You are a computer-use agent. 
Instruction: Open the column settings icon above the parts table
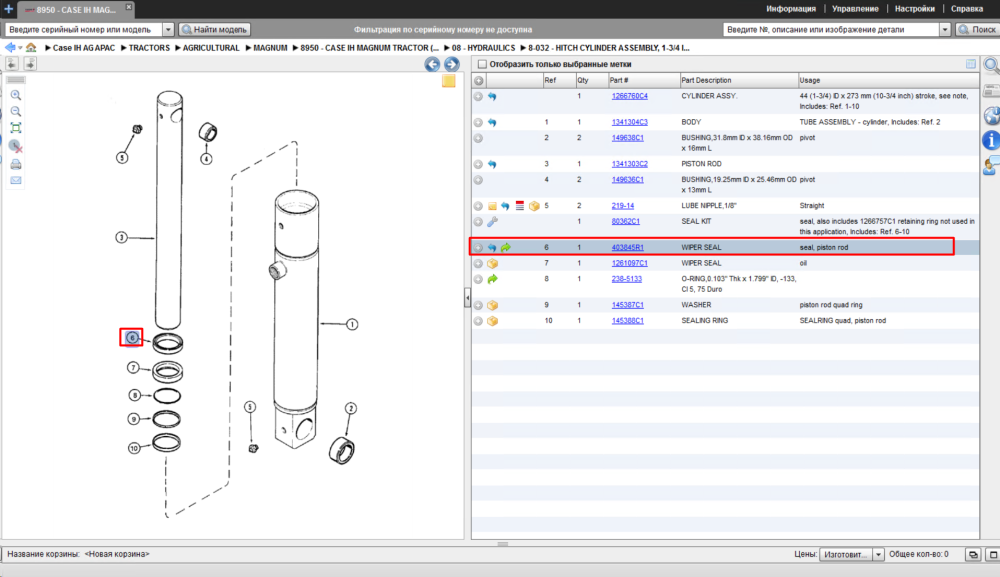click(971, 64)
